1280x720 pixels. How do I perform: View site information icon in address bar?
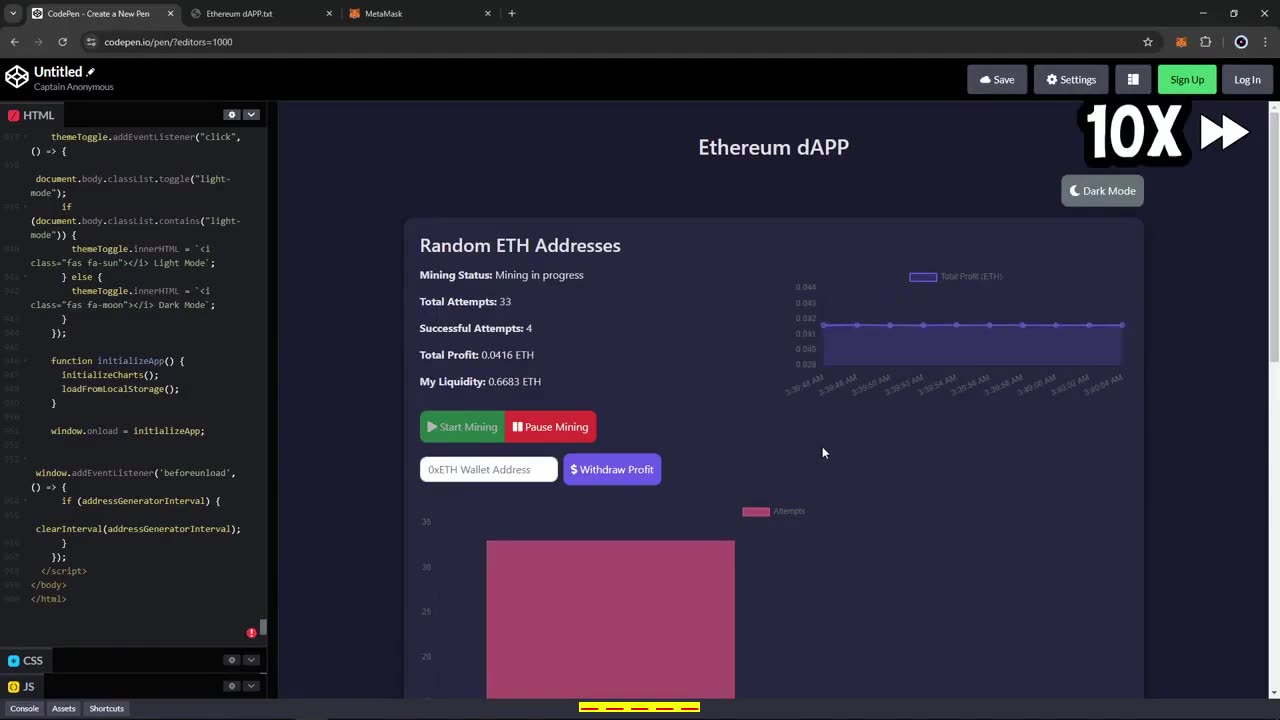point(91,42)
